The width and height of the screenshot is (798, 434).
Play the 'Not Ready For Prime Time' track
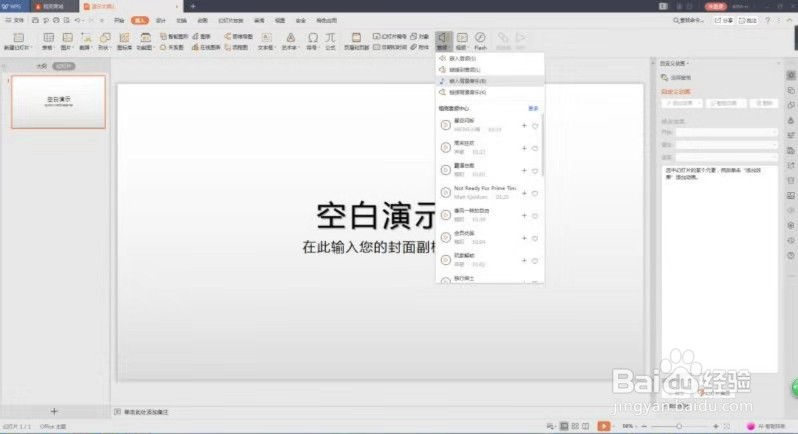coord(445,192)
